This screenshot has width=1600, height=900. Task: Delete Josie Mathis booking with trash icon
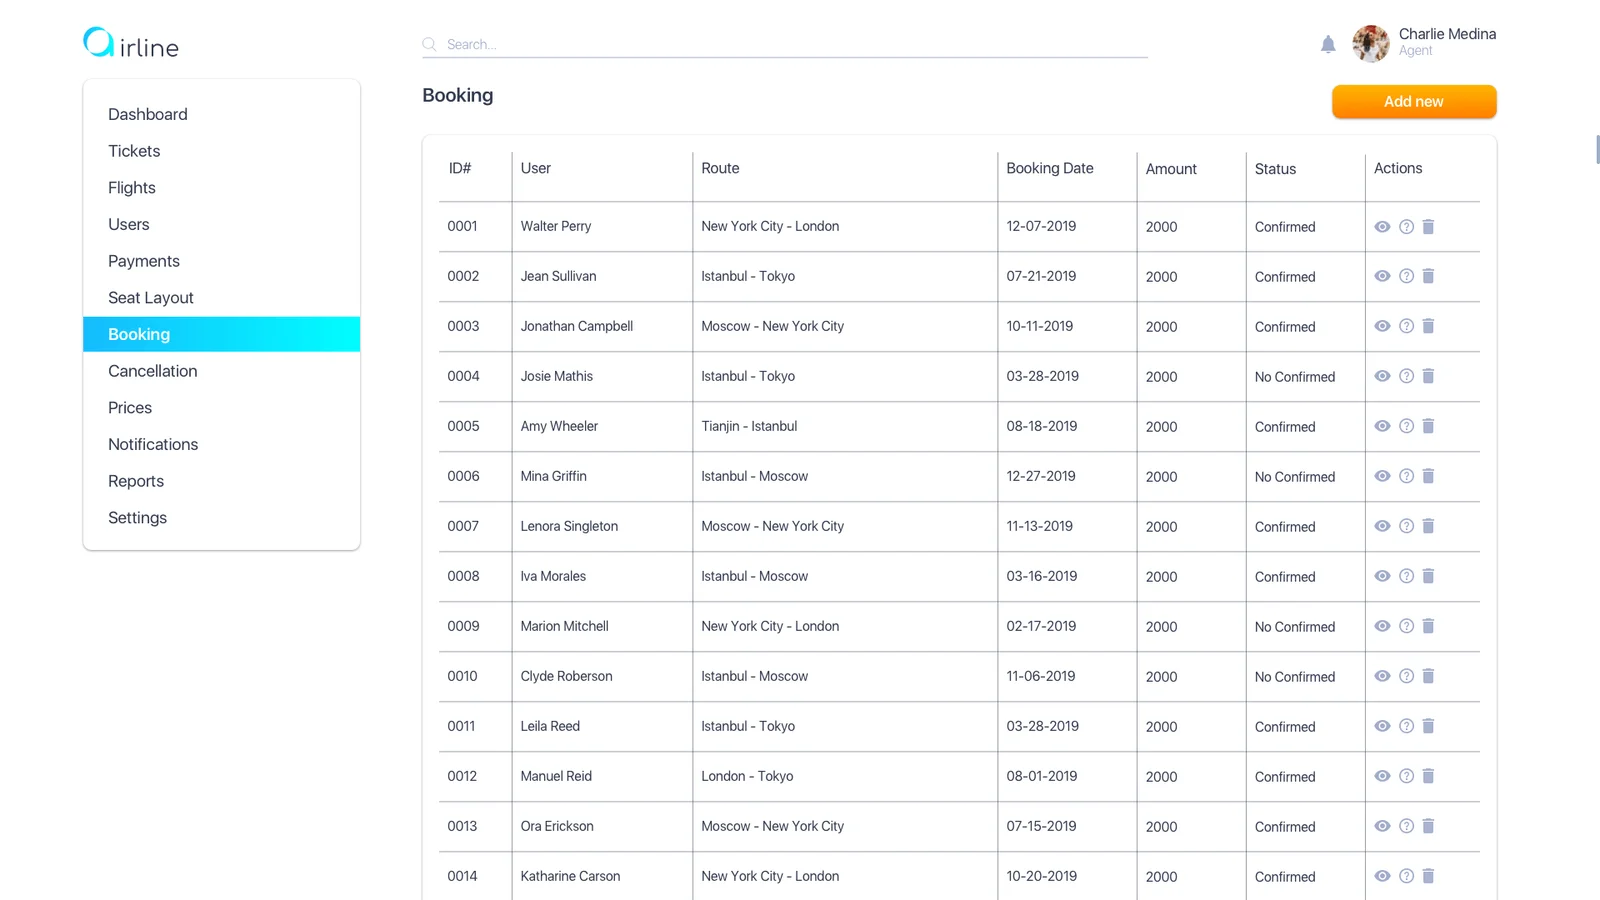(x=1428, y=377)
